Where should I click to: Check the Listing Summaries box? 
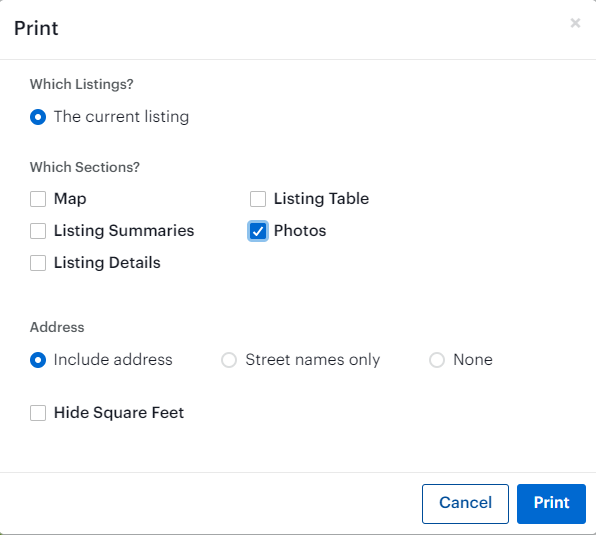coord(38,231)
